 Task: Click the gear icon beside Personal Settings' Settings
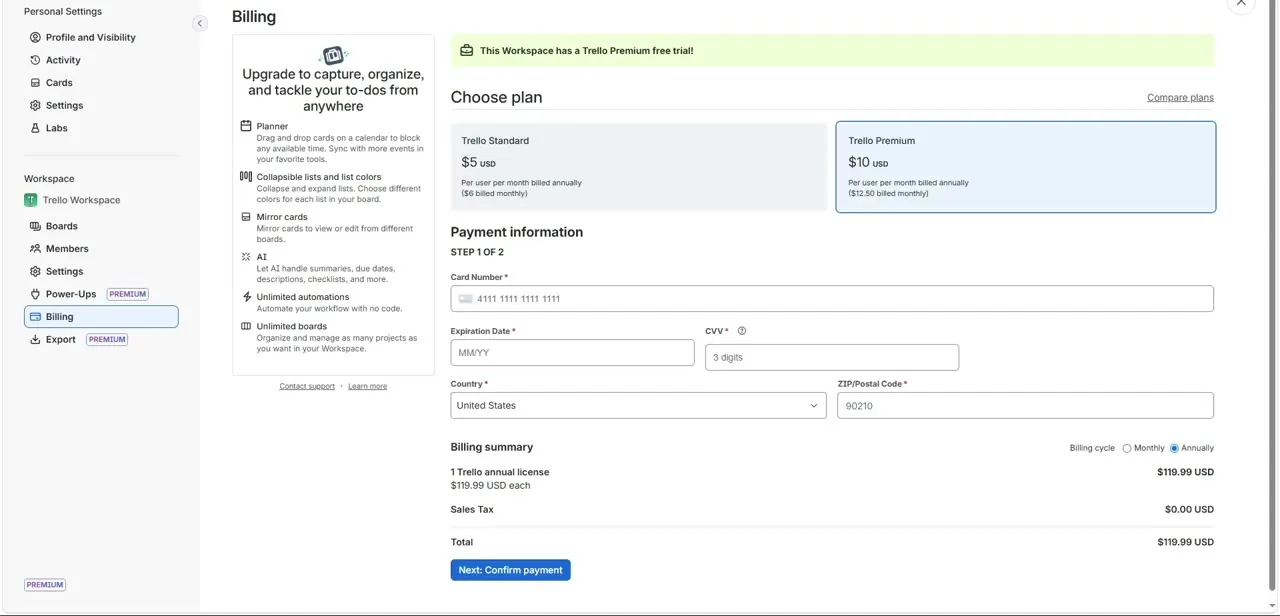[35, 105]
